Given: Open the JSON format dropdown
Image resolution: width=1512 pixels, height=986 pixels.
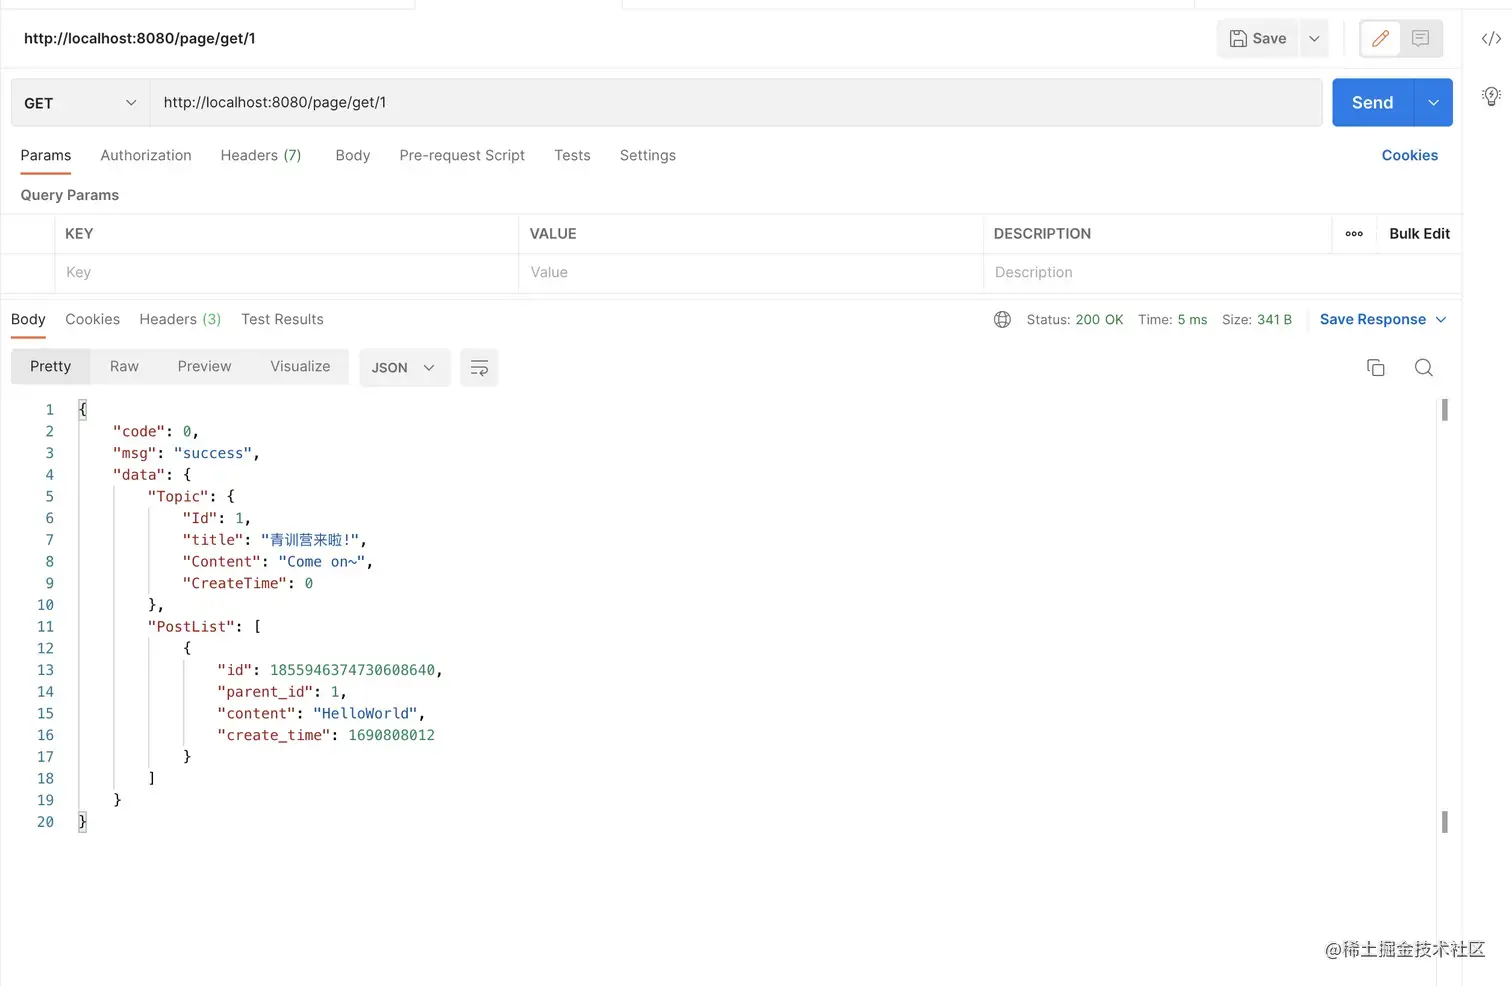Looking at the screenshot, I should (403, 368).
